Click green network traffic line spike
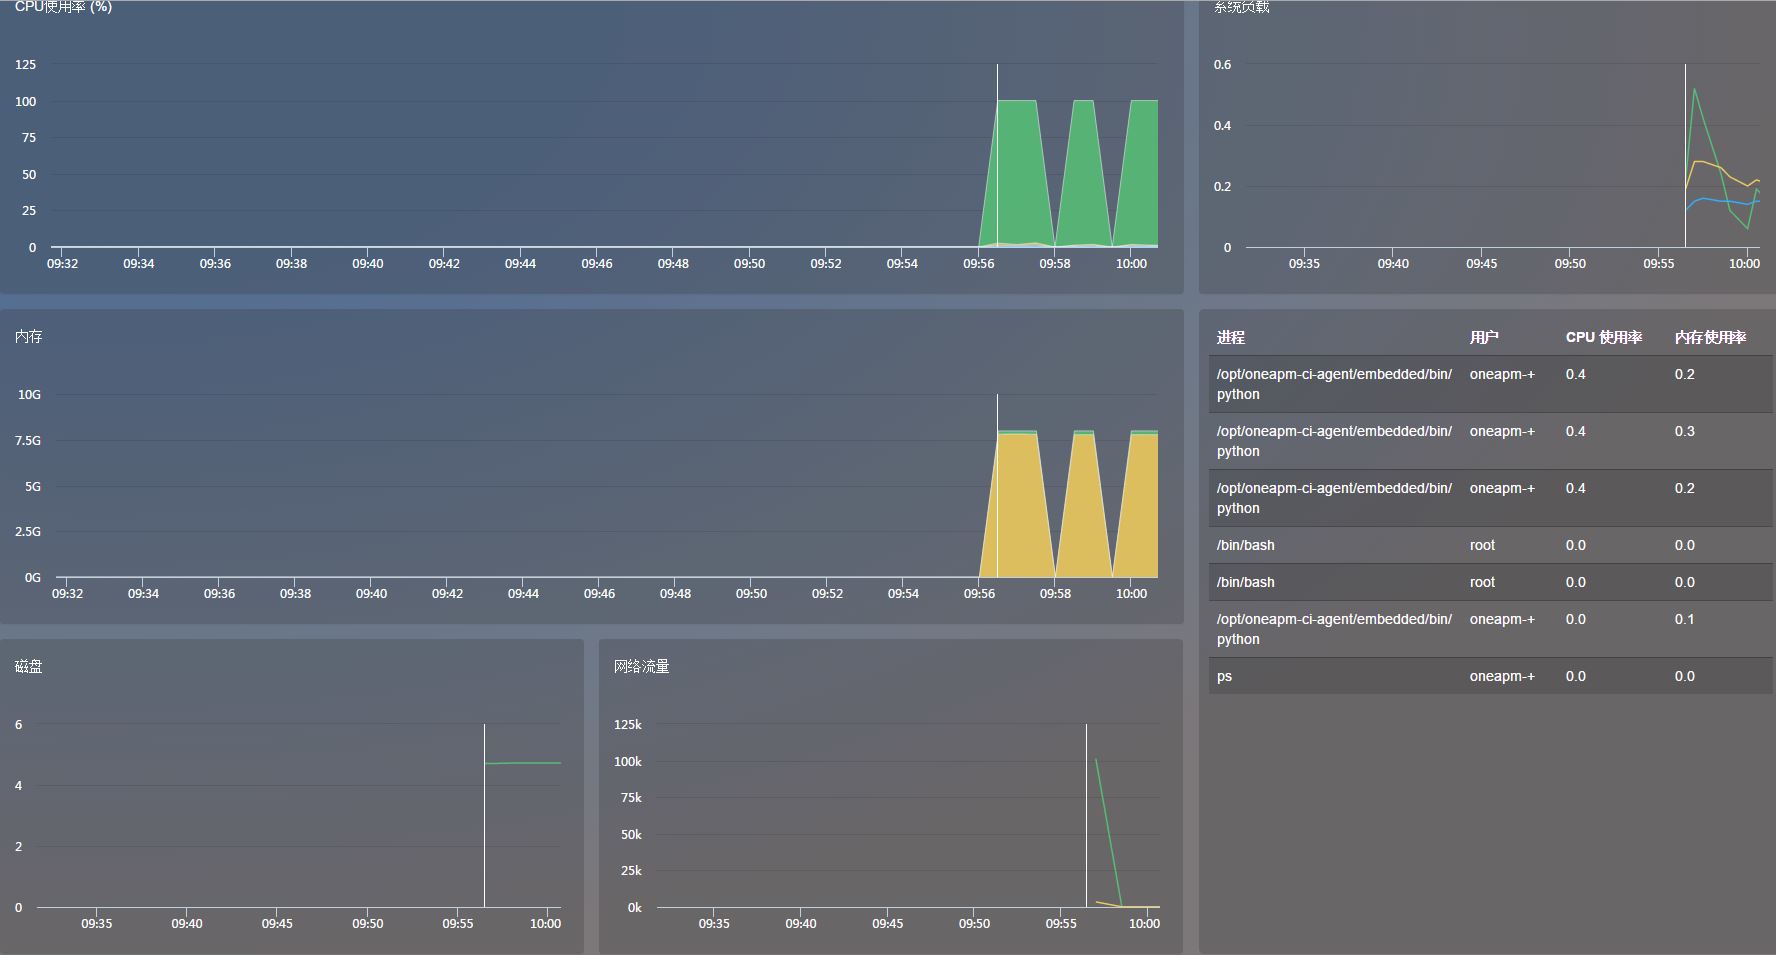Viewport: 1776px width, 955px height. click(1108, 832)
